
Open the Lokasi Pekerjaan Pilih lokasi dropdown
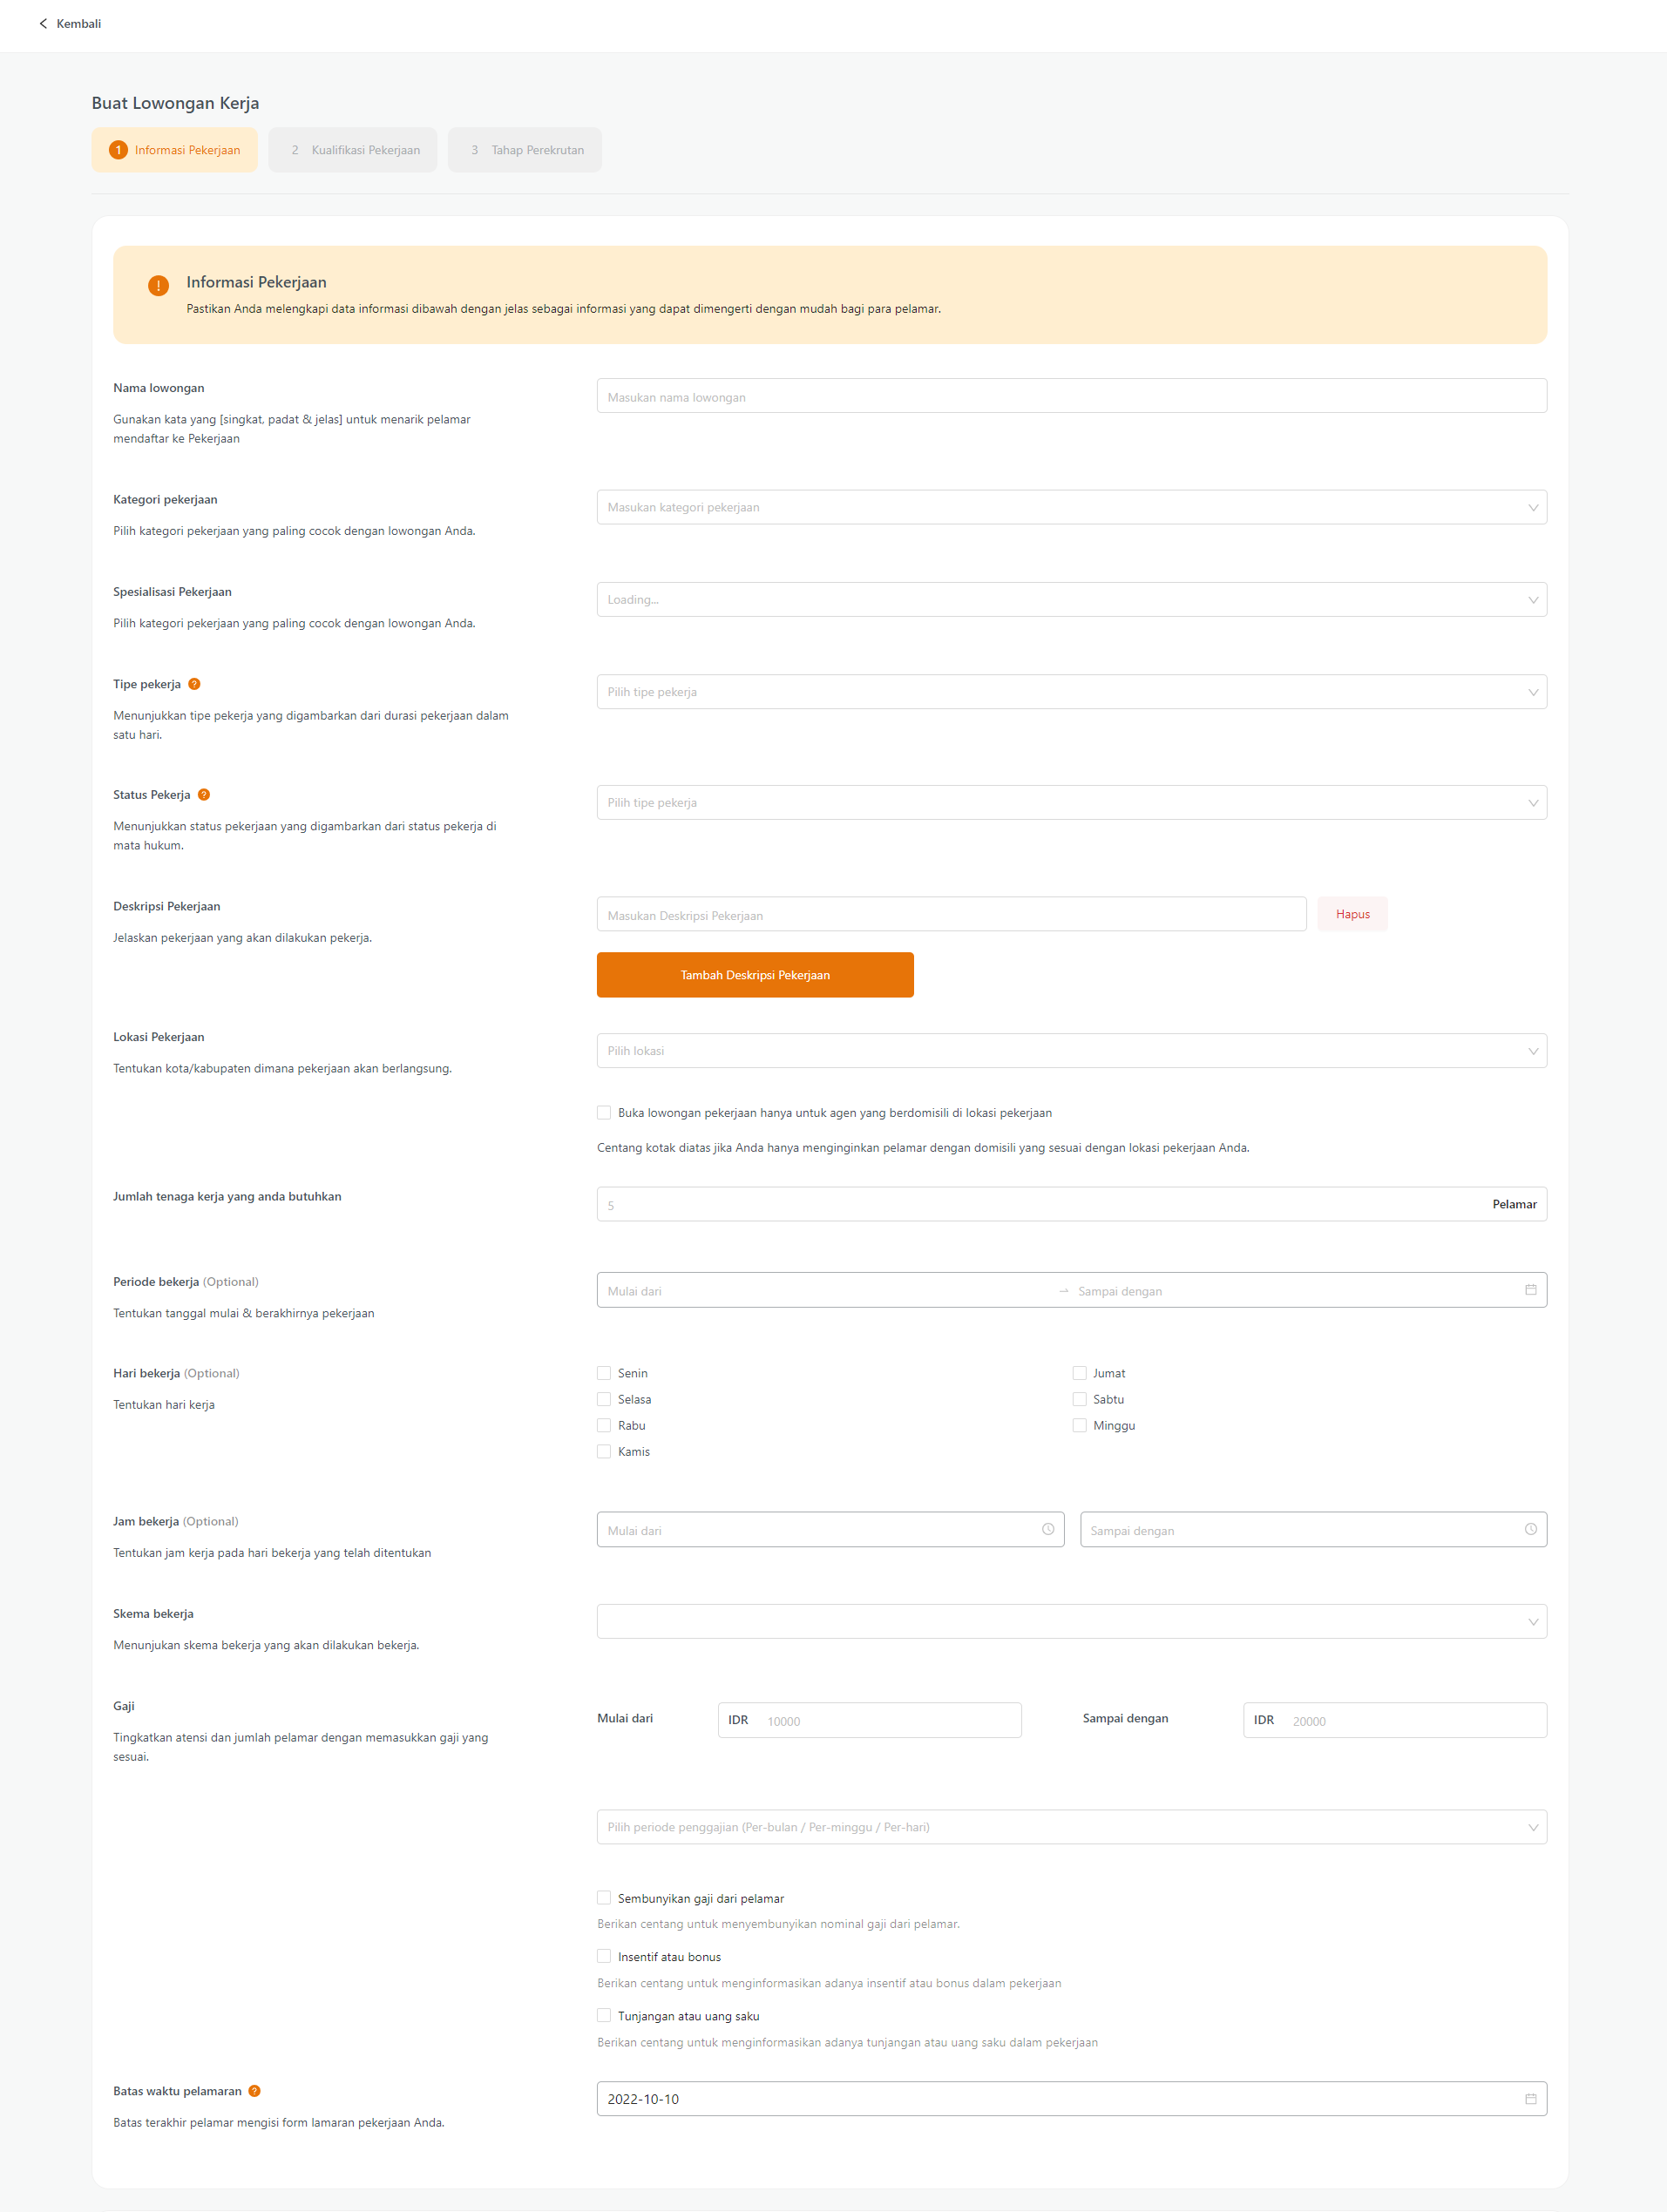pyautogui.click(x=1071, y=1051)
